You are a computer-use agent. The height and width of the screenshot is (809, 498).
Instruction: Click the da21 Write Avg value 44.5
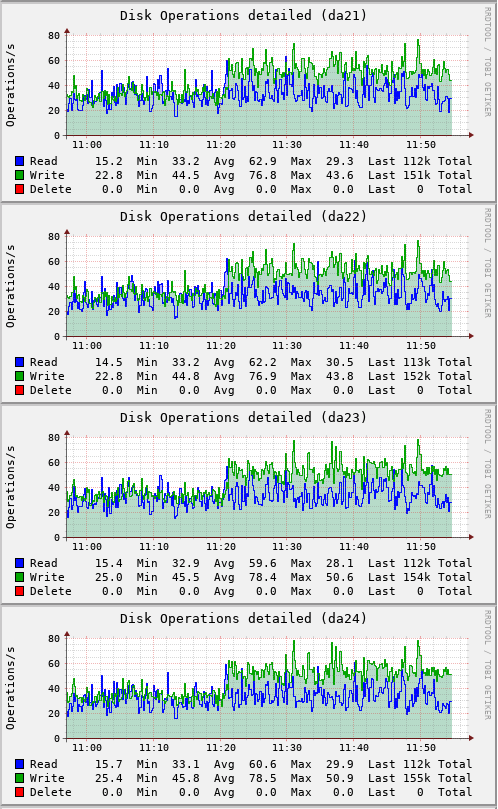pyautogui.click(x=186, y=175)
